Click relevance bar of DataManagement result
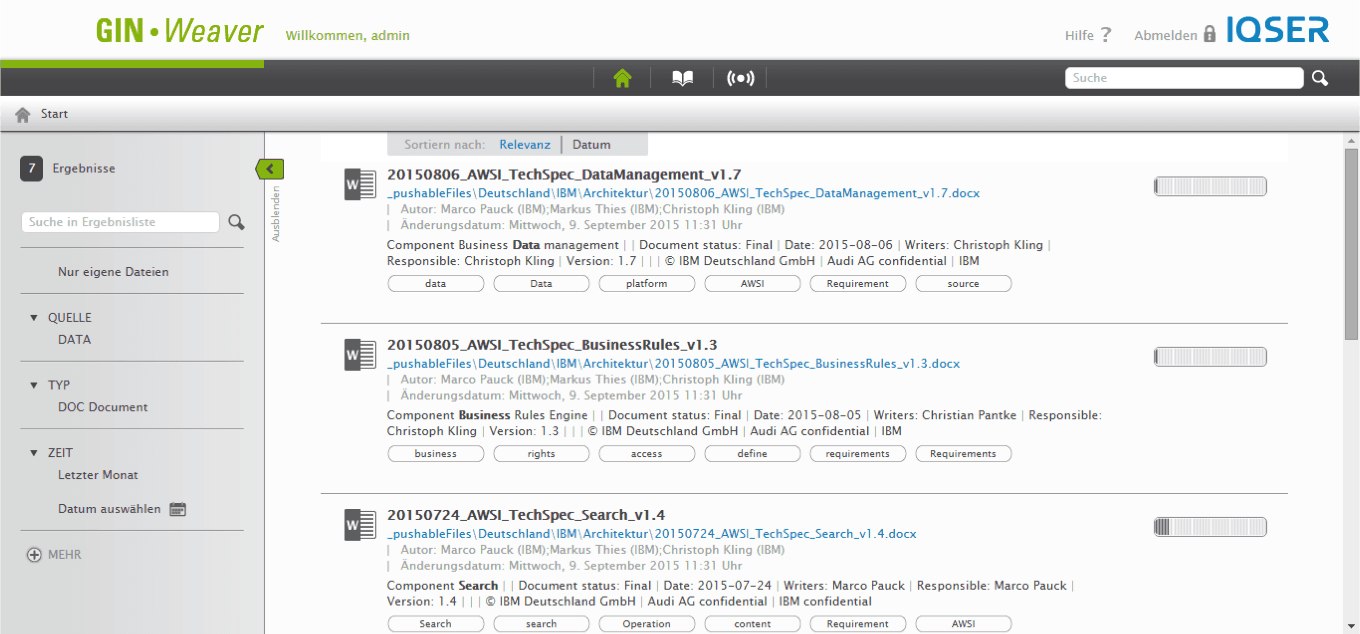 [1210, 186]
